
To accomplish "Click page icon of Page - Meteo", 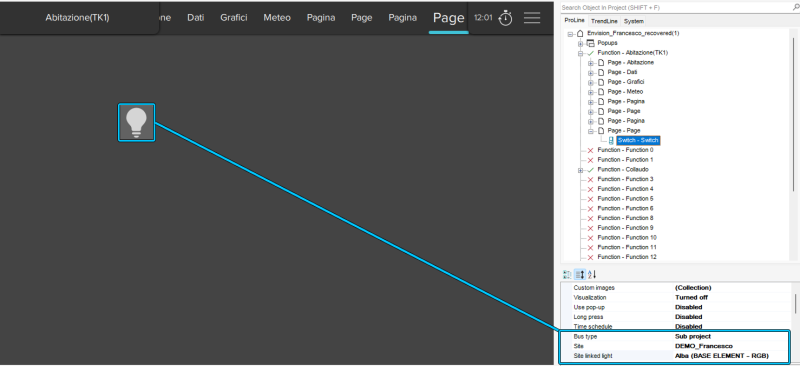I will (x=601, y=91).
